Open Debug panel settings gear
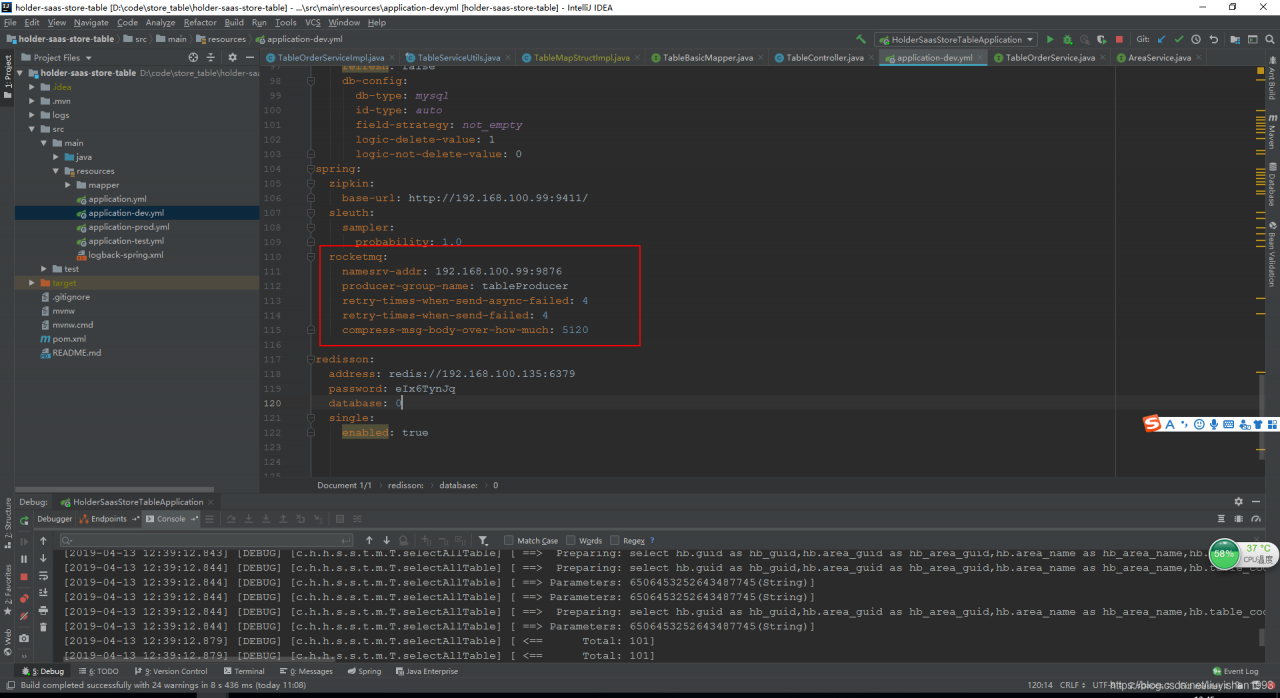Image resolution: width=1280 pixels, height=698 pixels. pos(1238,502)
